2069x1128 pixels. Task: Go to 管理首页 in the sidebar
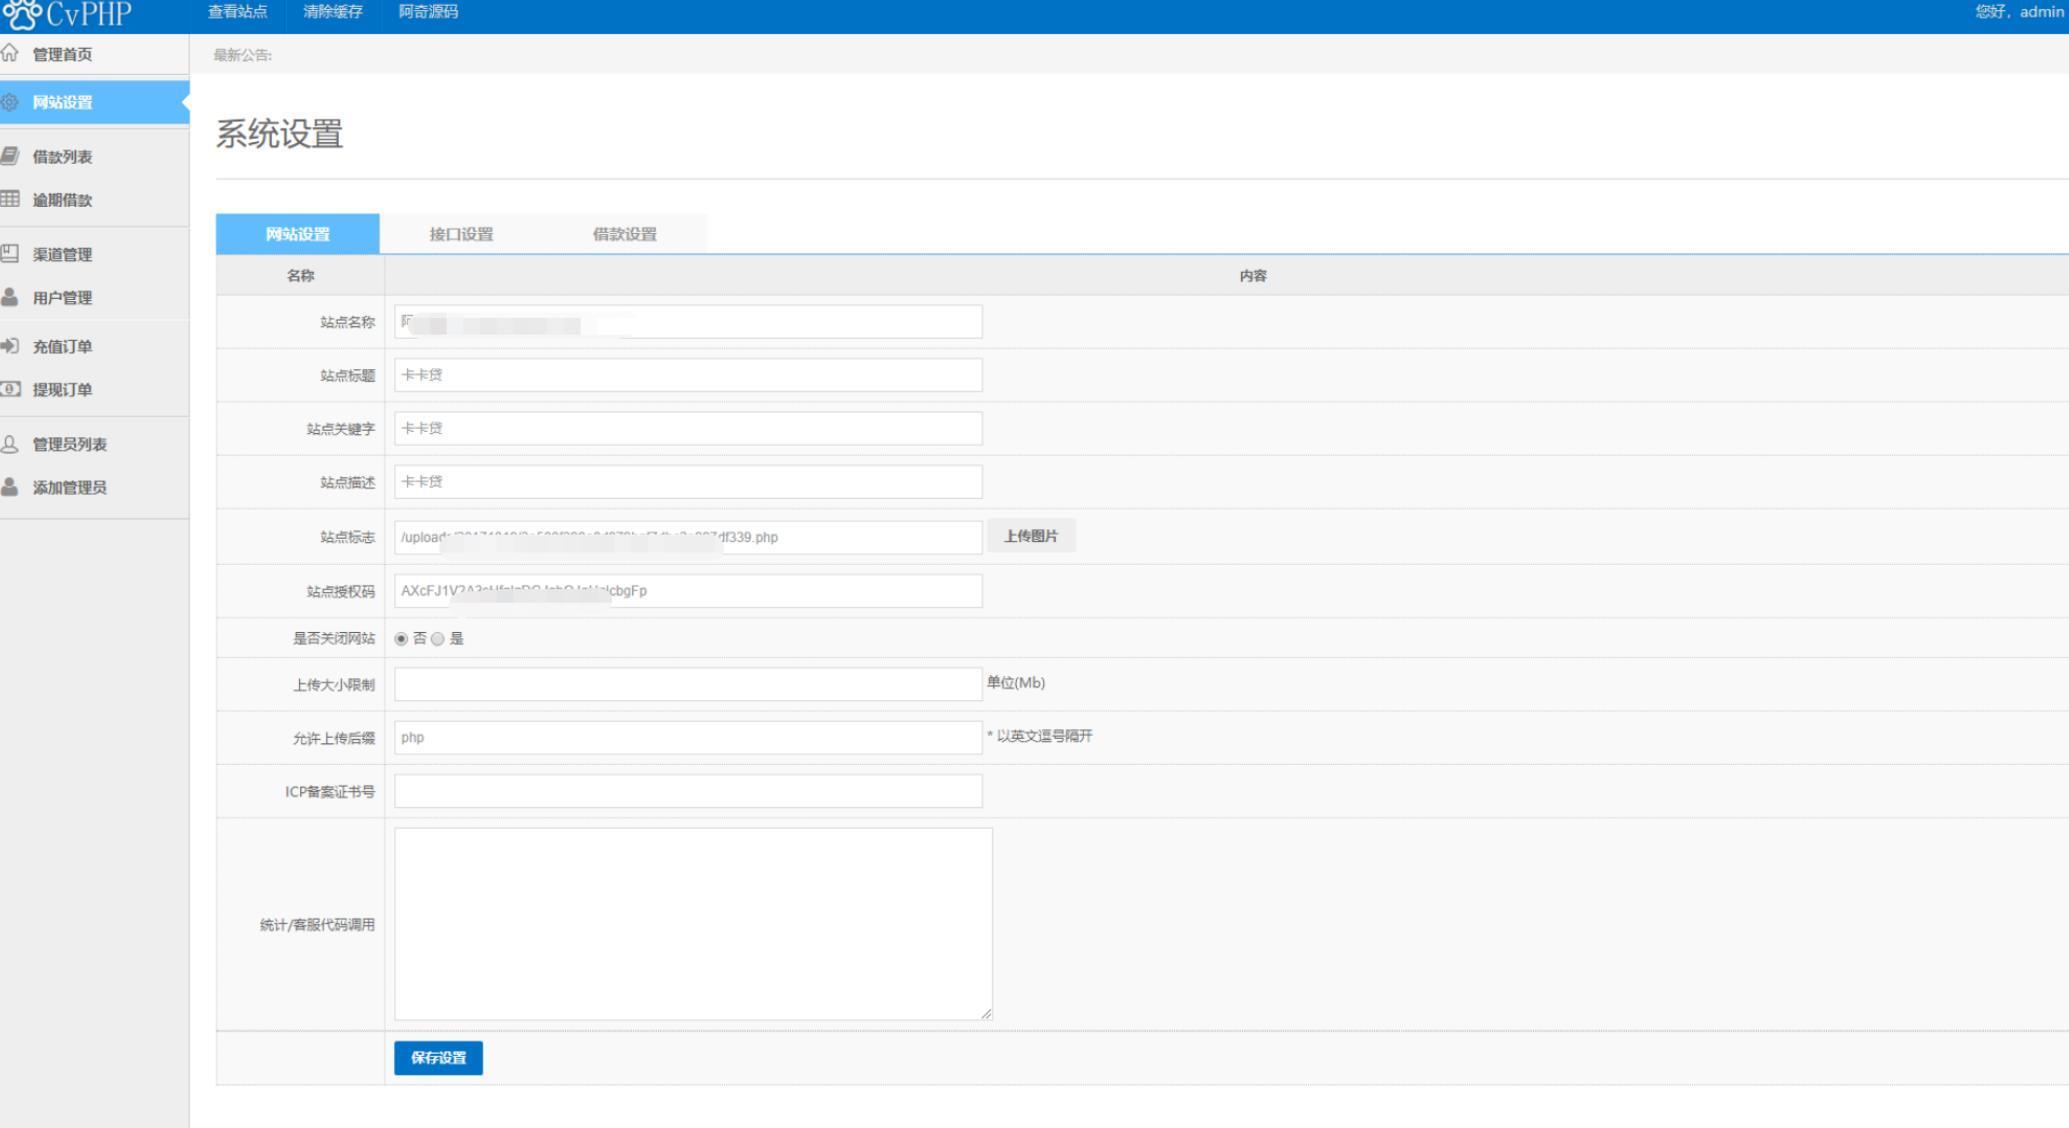click(x=62, y=54)
